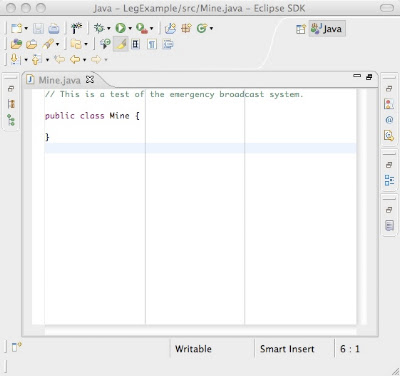This screenshot has width=400, height=376.
Task: Minimize the editor area
Action: point(357,76)
